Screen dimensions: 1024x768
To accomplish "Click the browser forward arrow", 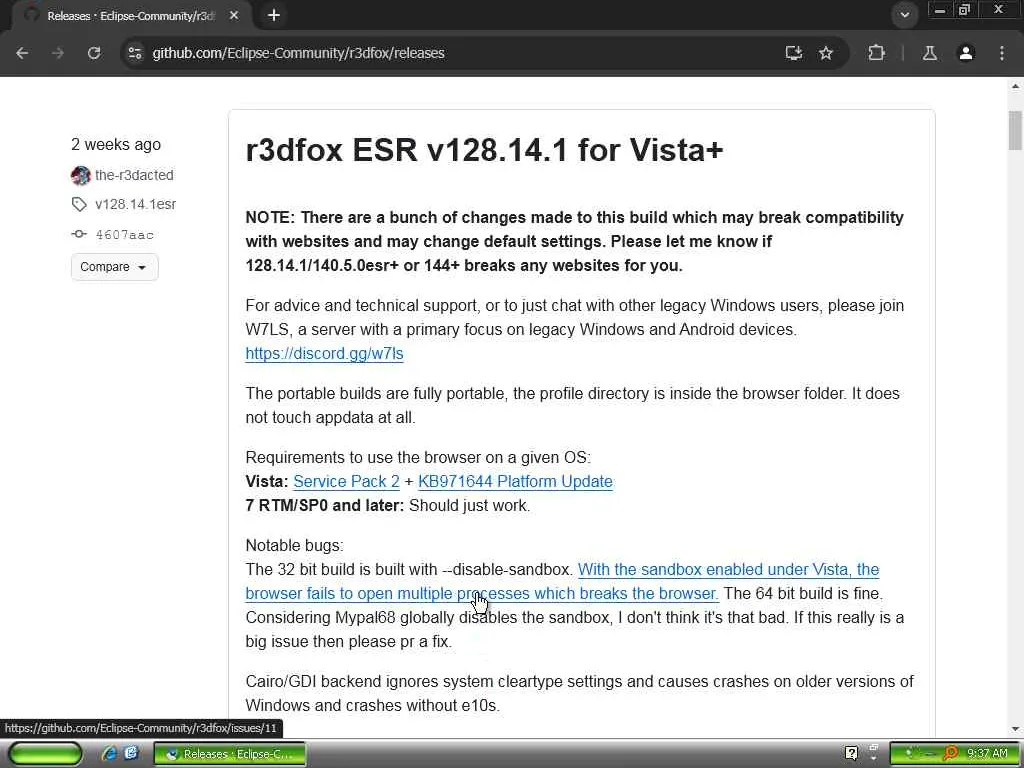I will point(58,53).
